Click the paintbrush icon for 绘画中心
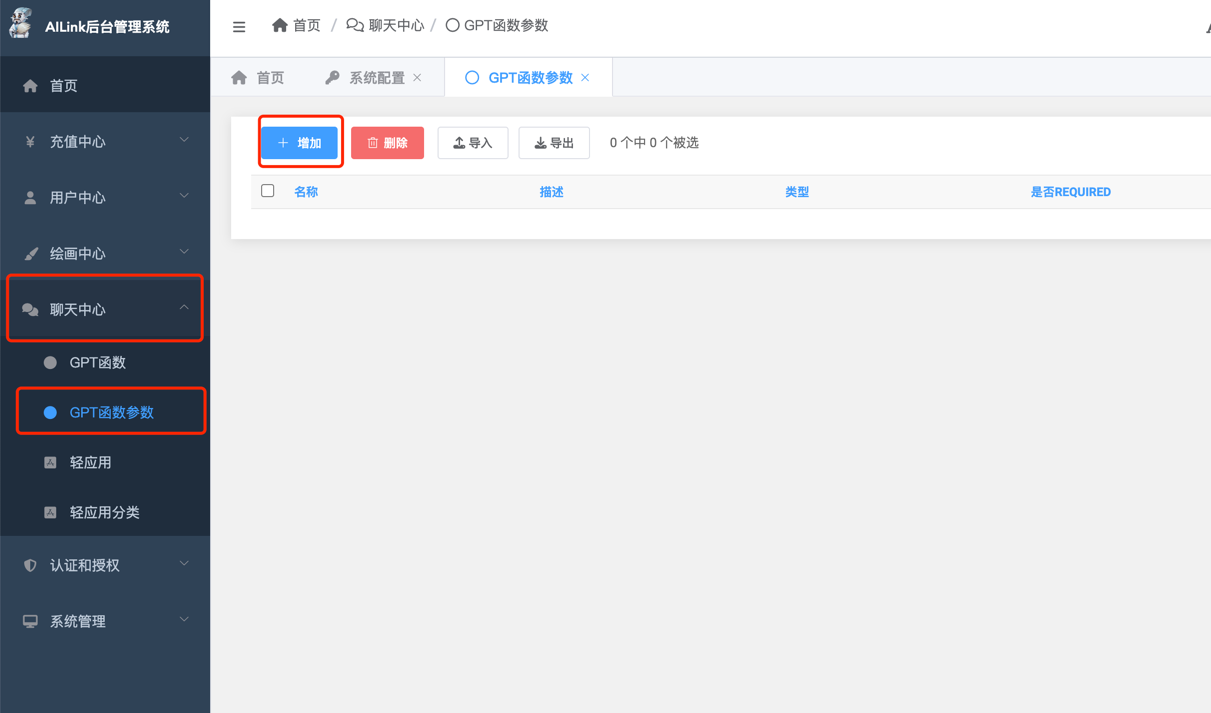This screenshot has width=1211, height=713. click(x=30, y=254)
